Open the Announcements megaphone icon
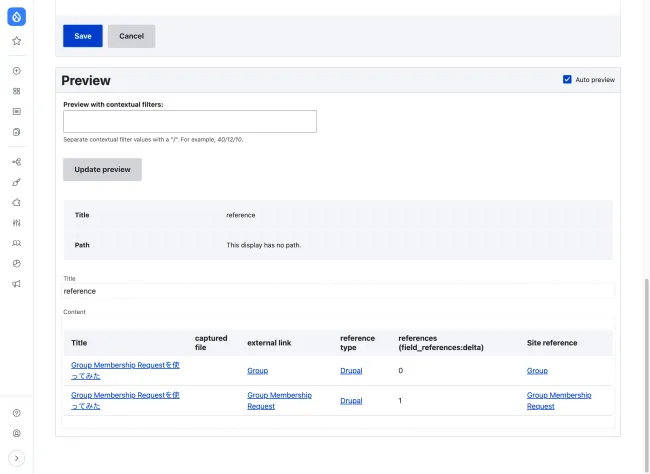The width and height of the screenshot is (650, 474). [16, 284]
